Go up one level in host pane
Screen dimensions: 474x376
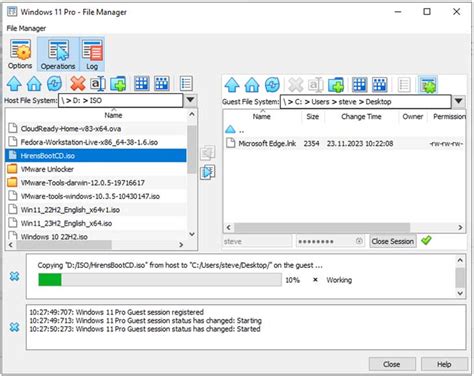tap(14, 84)
